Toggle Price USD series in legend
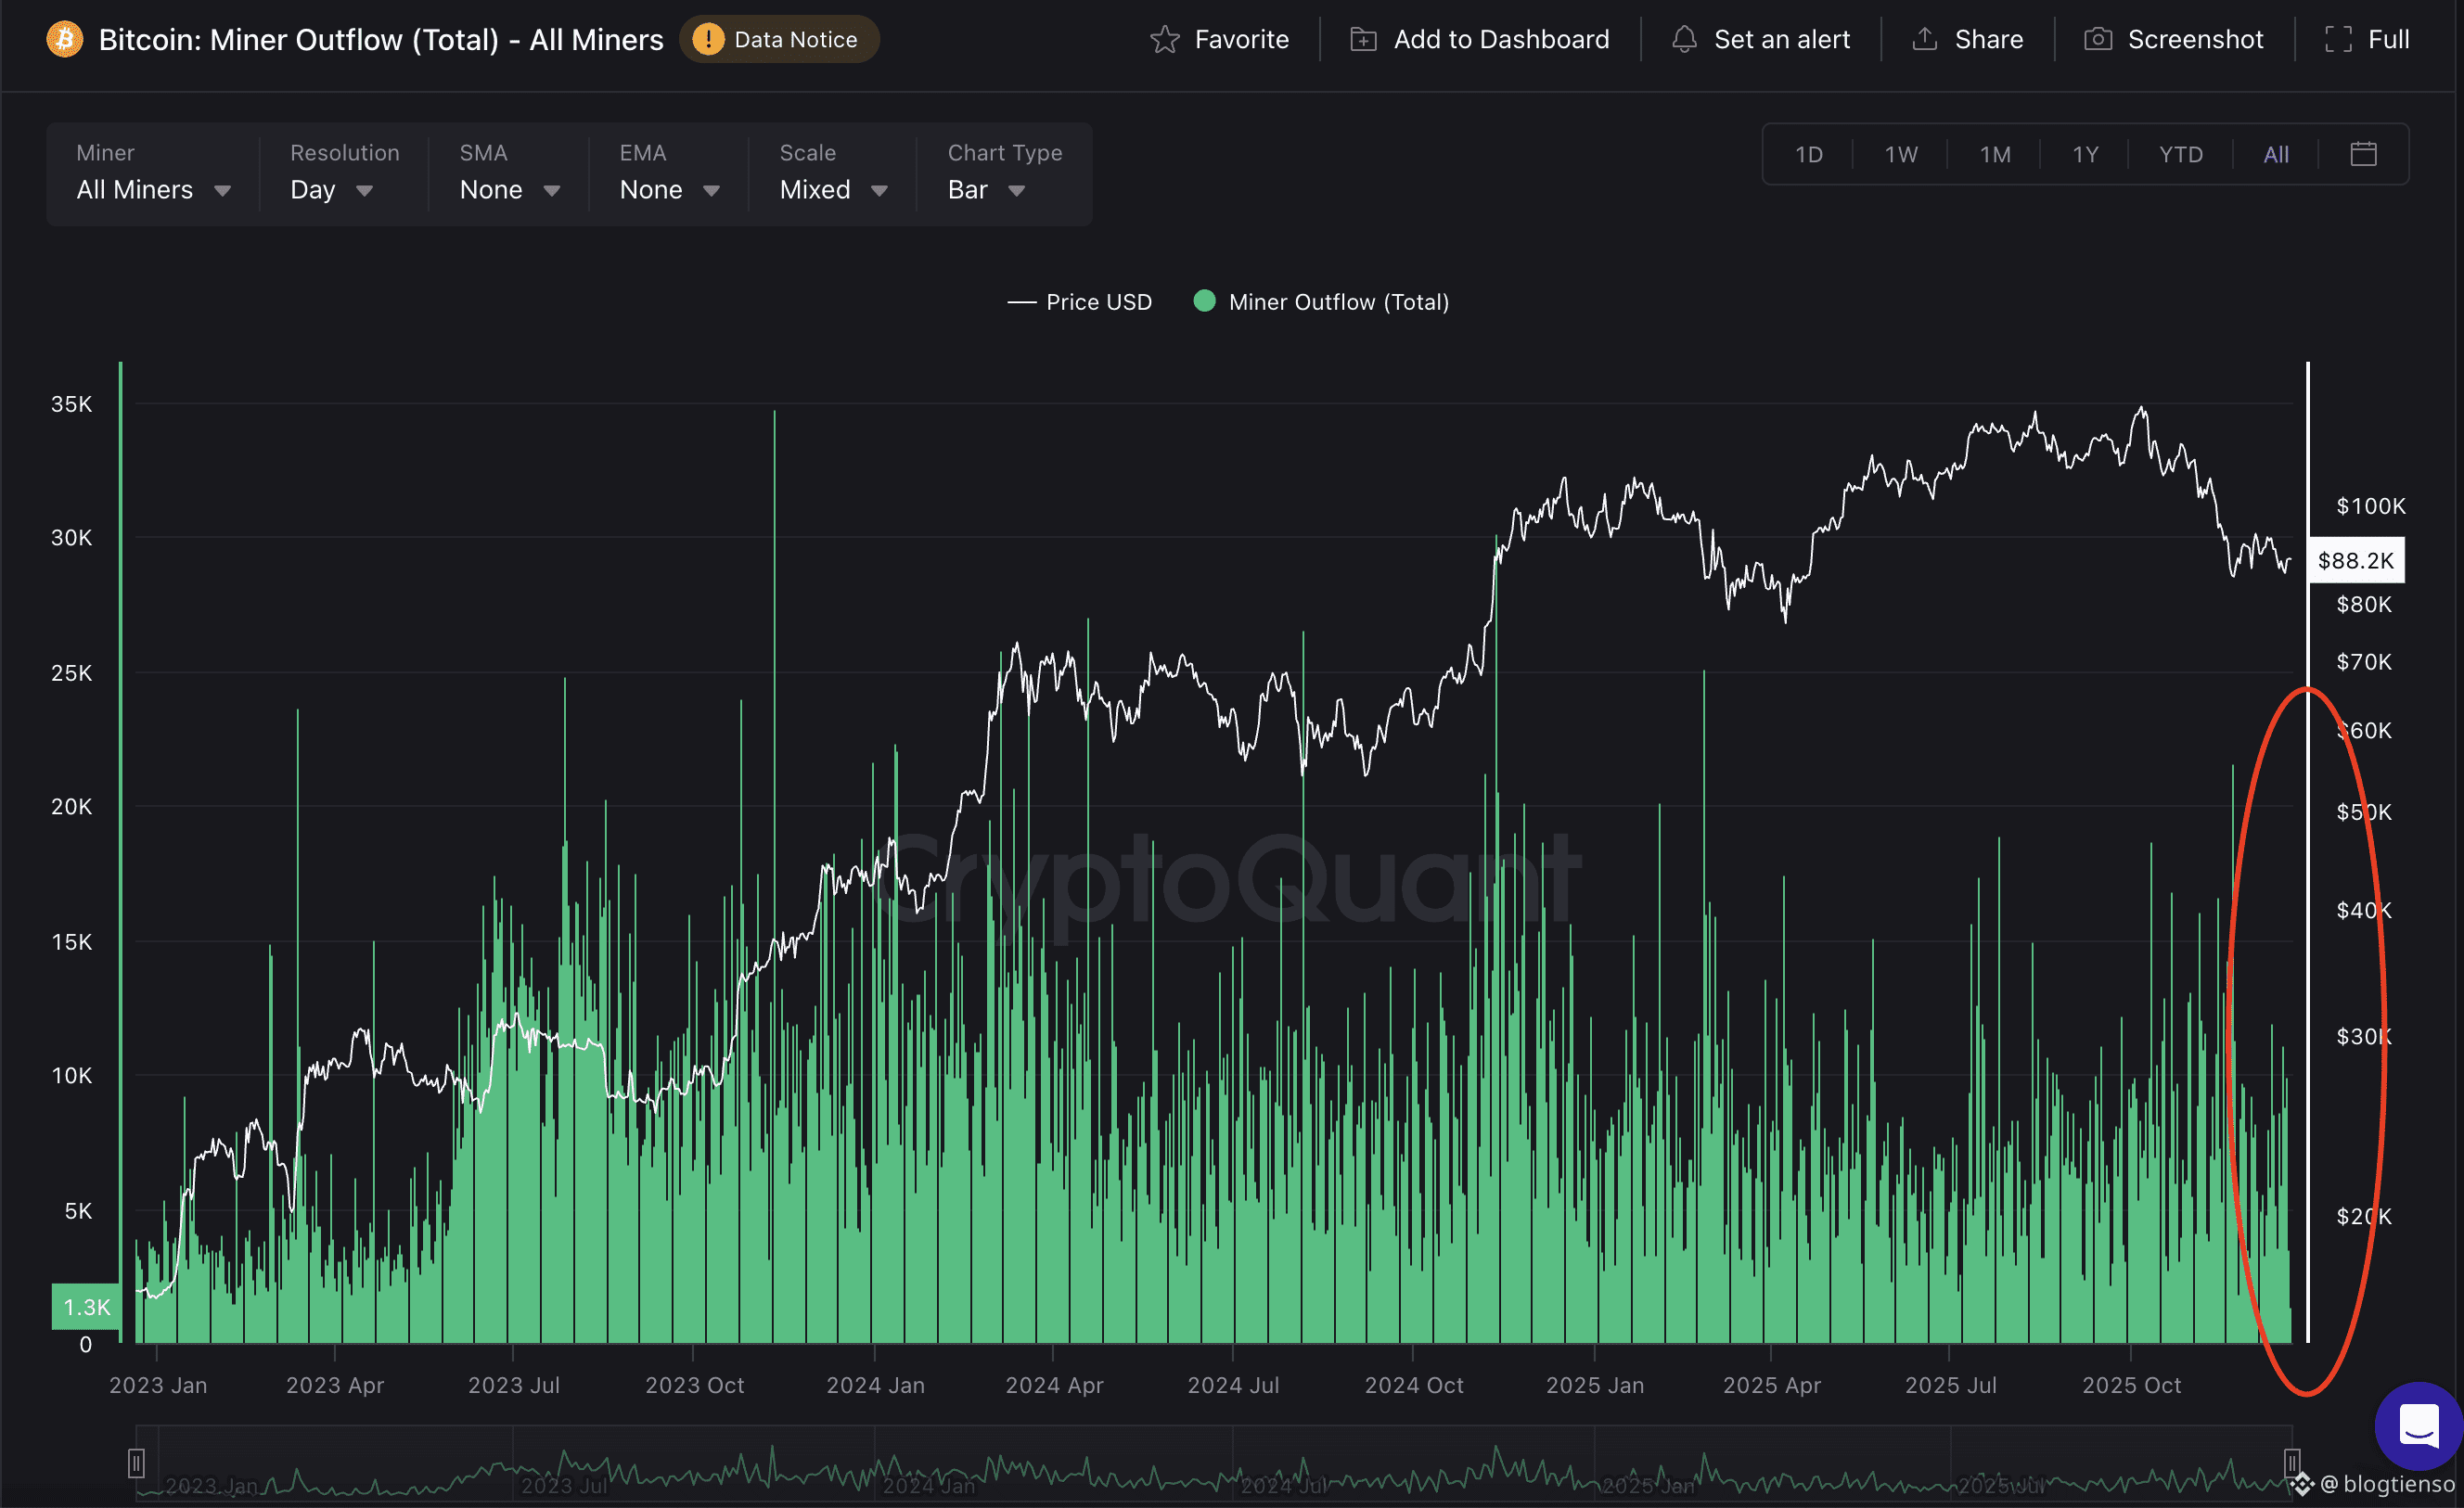Screen dimensions: 2464x1508 (x=1080, y=302)
